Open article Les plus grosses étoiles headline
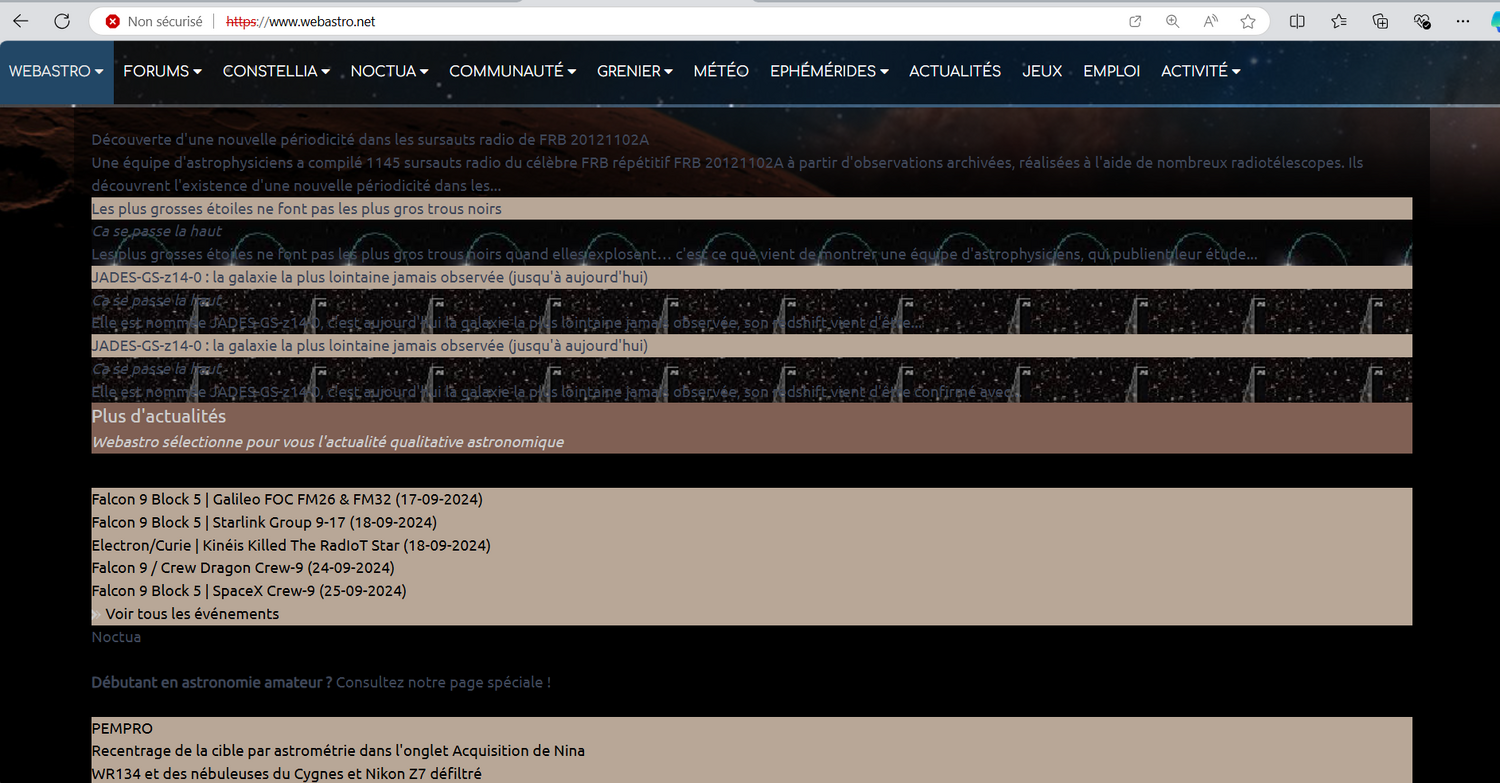The height and width of the screenshot is (783, 1500). (296, 209)
